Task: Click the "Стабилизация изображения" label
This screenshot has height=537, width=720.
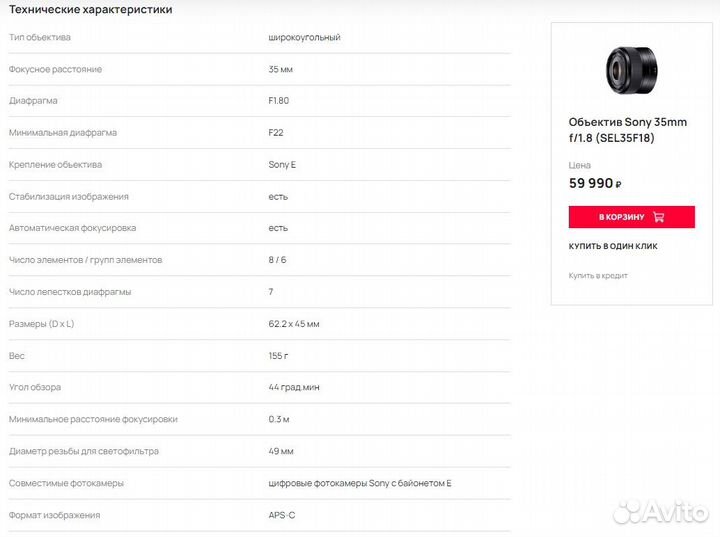Action: coord(68,197)
